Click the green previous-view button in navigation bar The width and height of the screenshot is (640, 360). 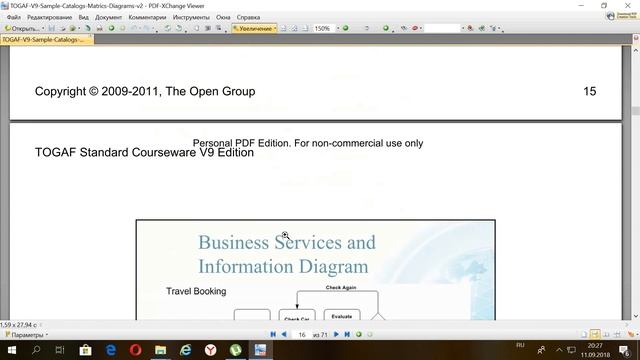[359, 334]
